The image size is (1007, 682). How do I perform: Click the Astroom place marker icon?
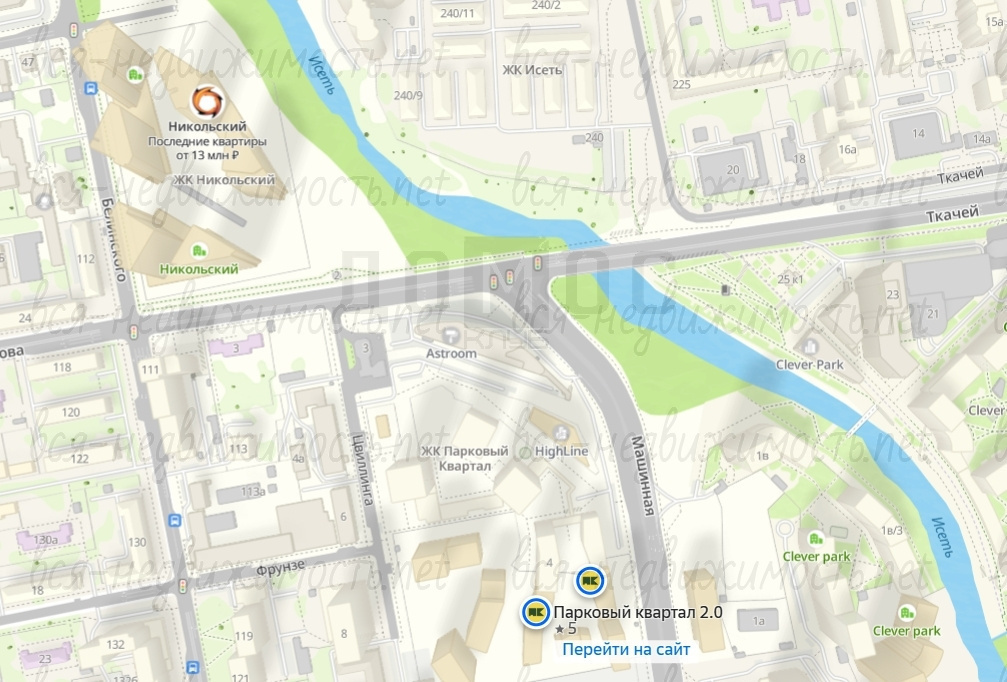[451, 335]
